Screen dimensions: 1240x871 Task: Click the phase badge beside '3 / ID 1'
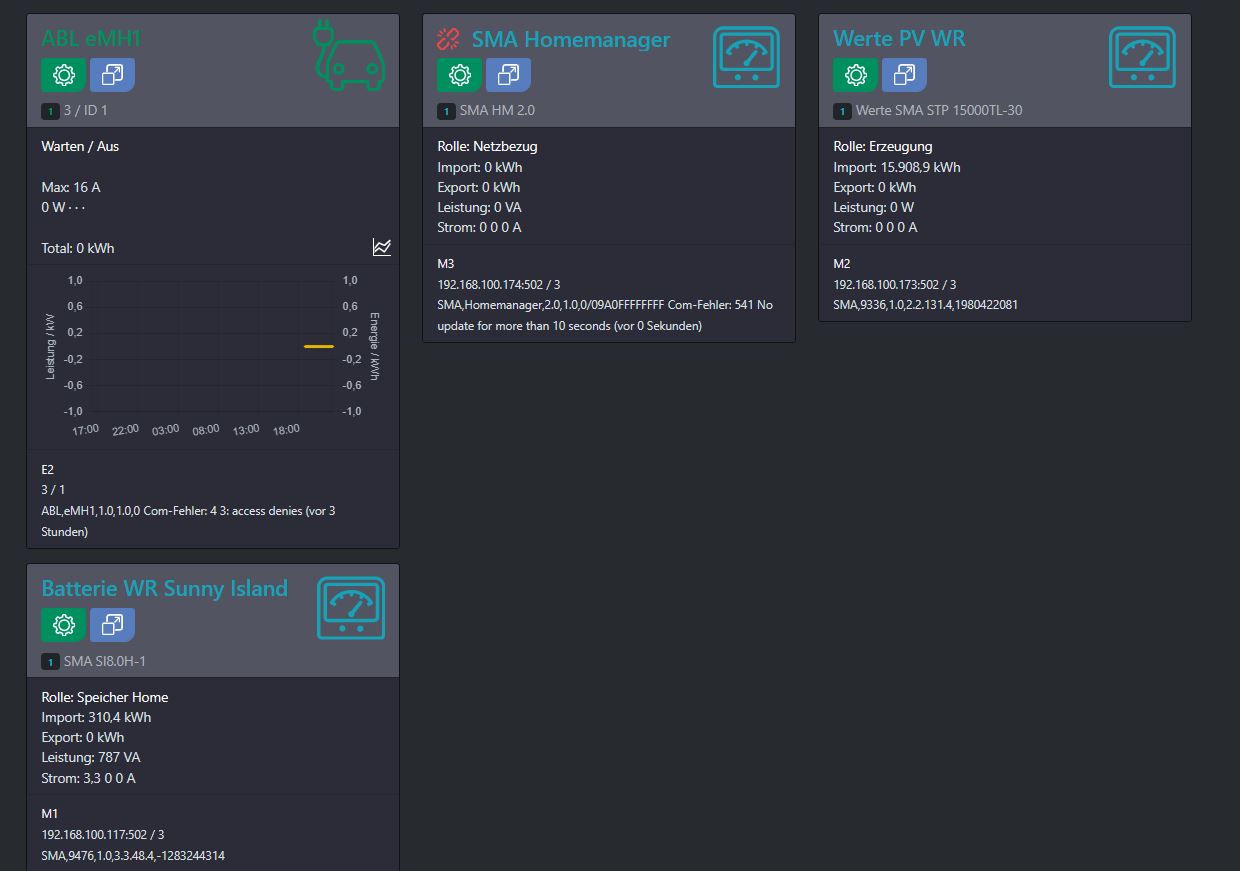pyautogui.click(x=50, y=111)
